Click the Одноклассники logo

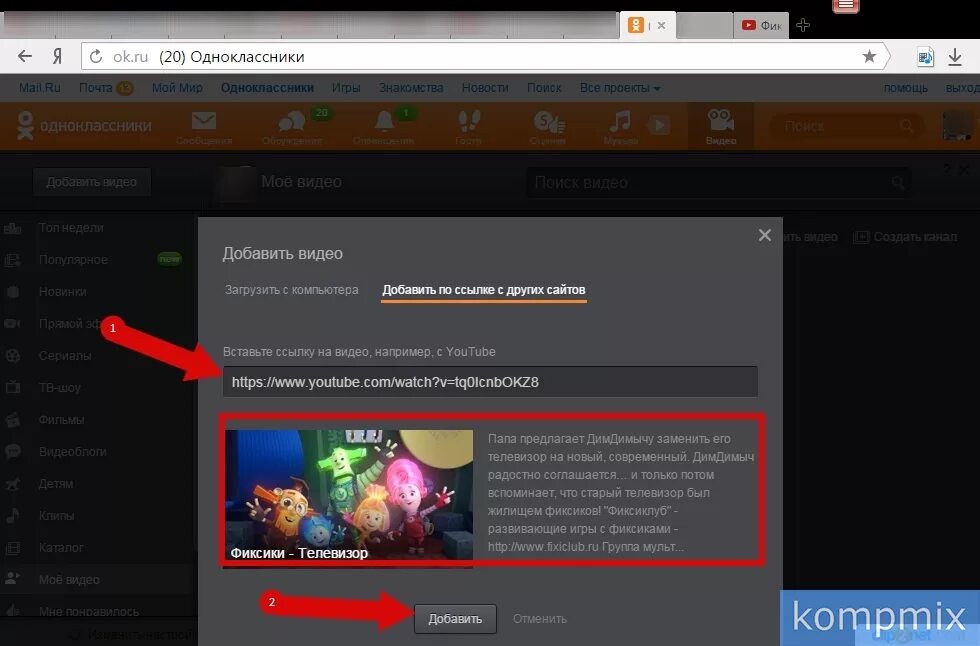(84, 126)
